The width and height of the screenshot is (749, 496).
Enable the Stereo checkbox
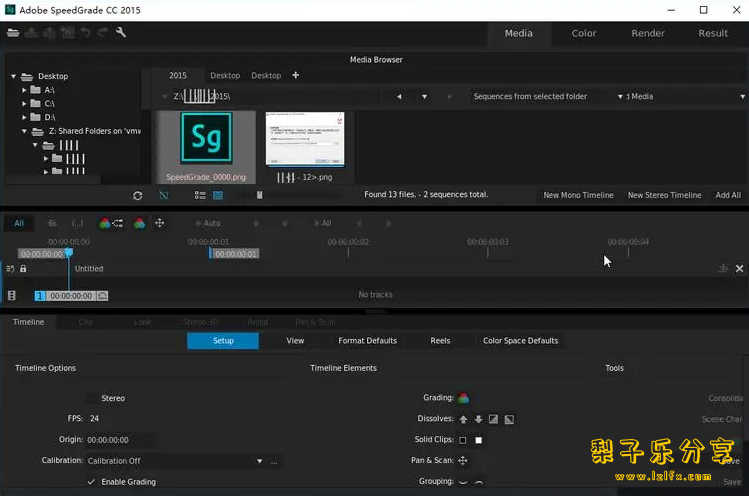coord(91,398)
